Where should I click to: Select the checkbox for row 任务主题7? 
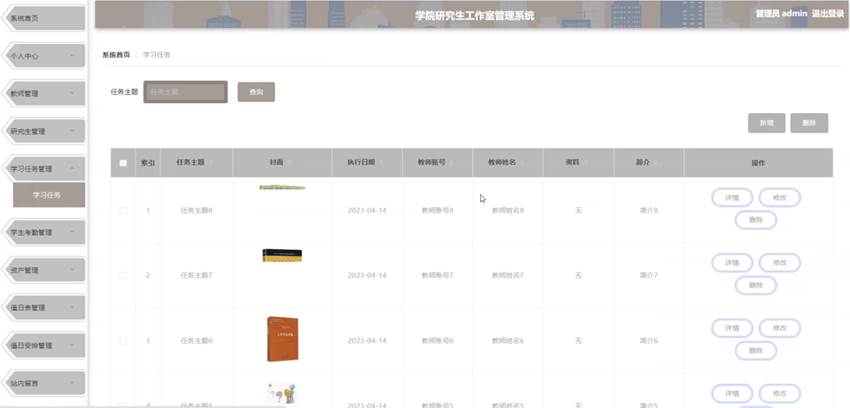pyautogui.click(x=123, y=274)
